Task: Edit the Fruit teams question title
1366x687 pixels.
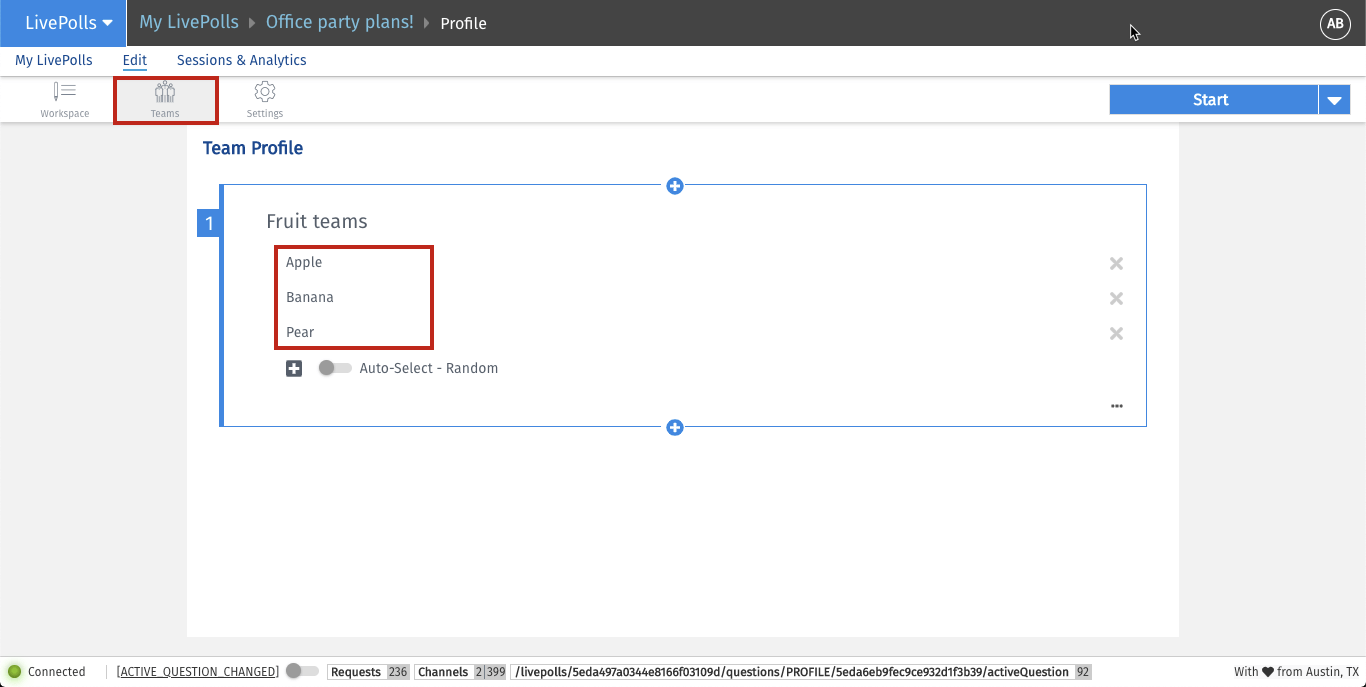Action: point(317,221)
